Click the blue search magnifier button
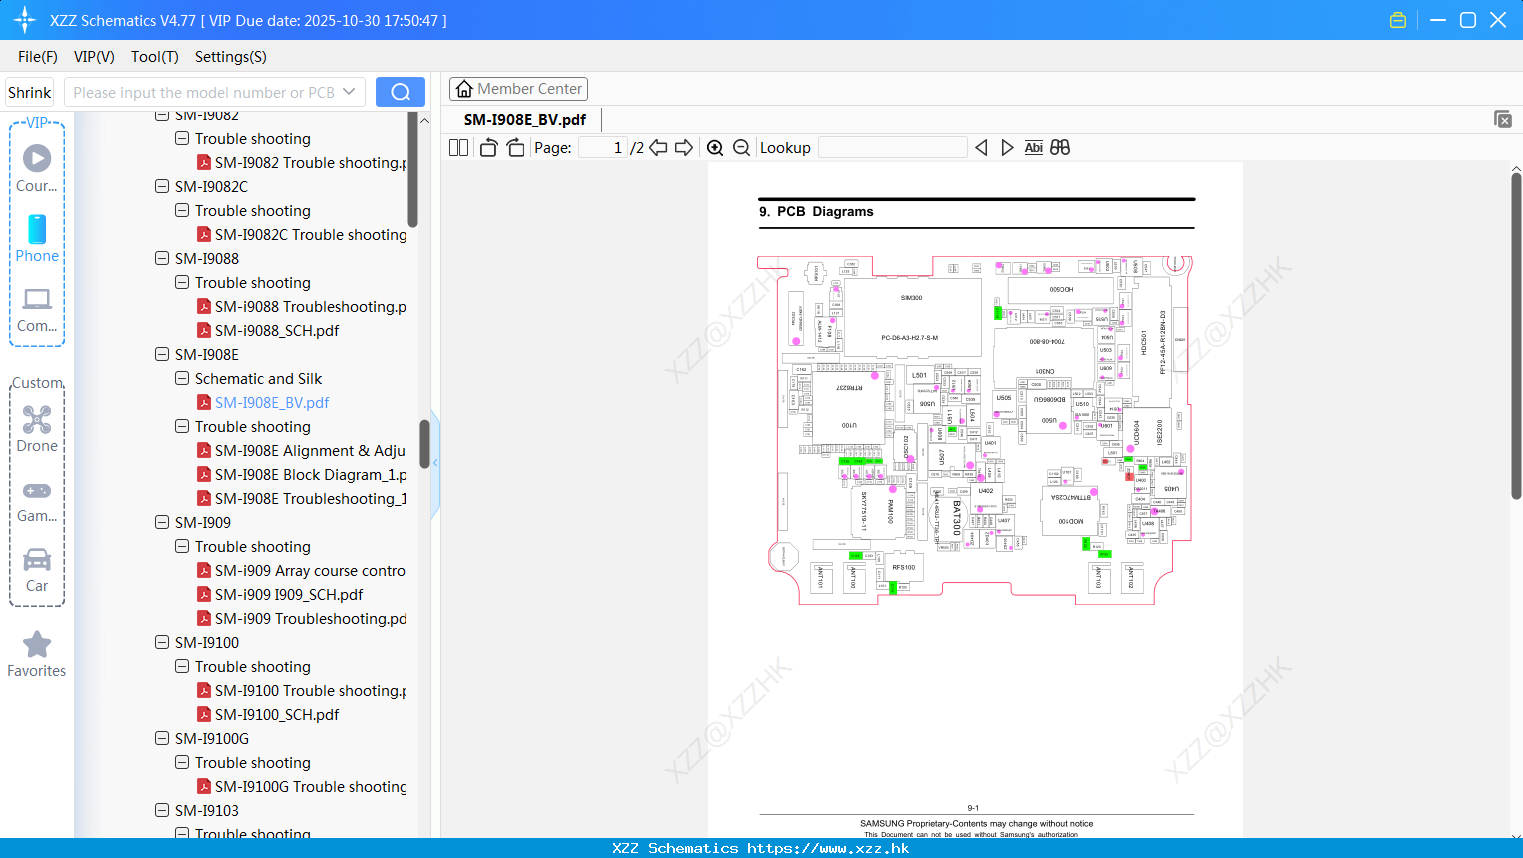The width and height of the screenshot is (1523, 858). pos(400,92)
